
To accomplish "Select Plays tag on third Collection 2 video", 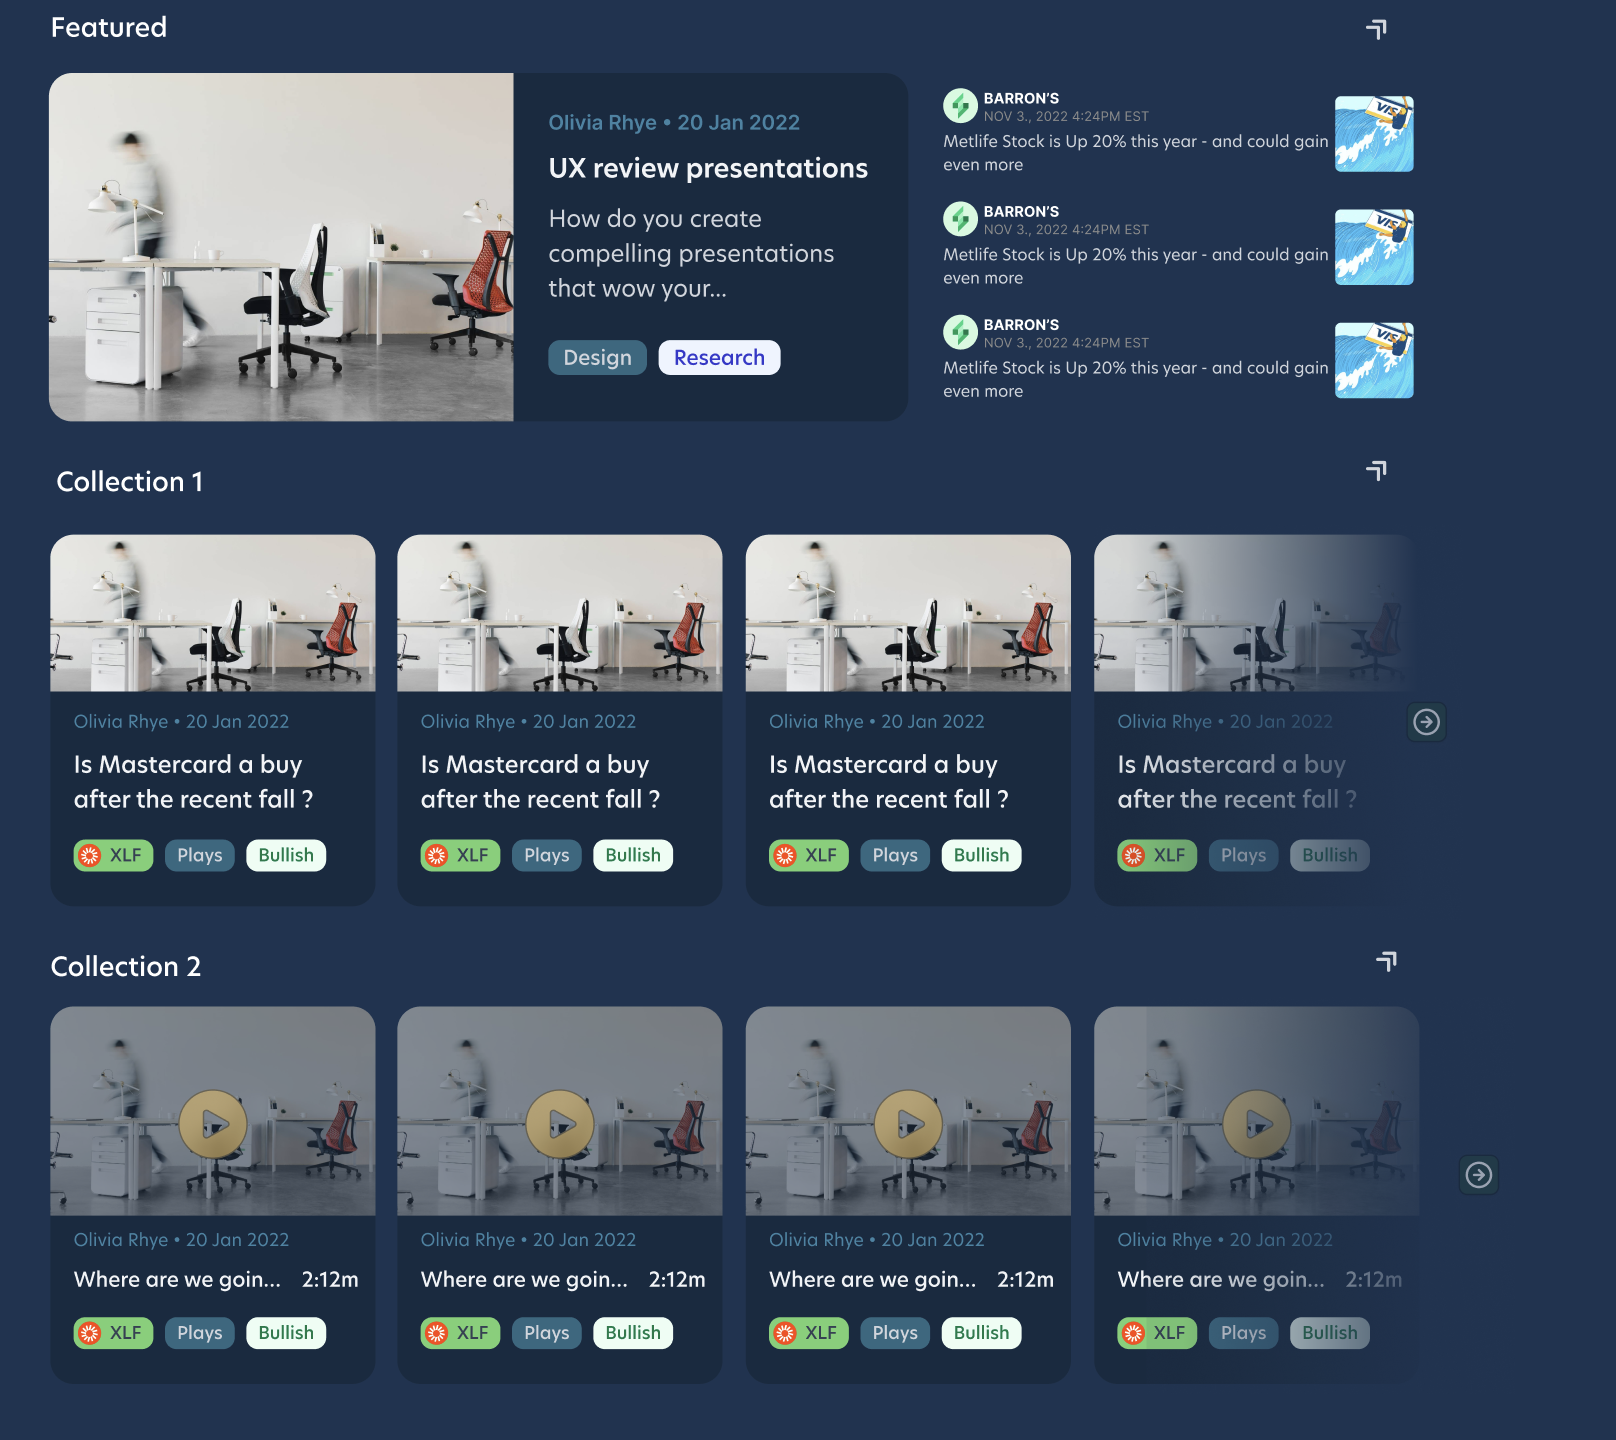I will click(895, 1333).
